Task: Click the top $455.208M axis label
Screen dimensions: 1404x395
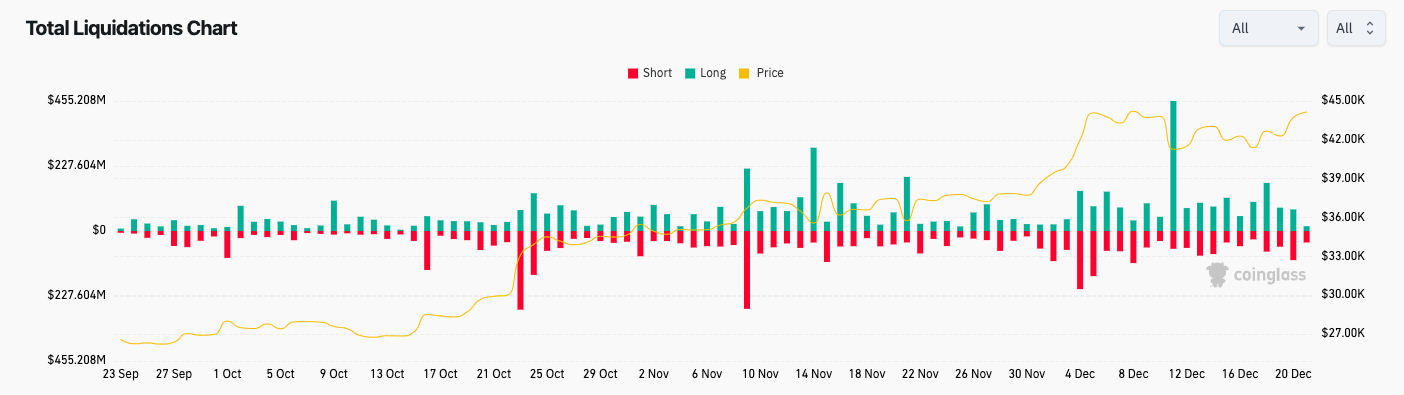Action: (x=77, y=100)
